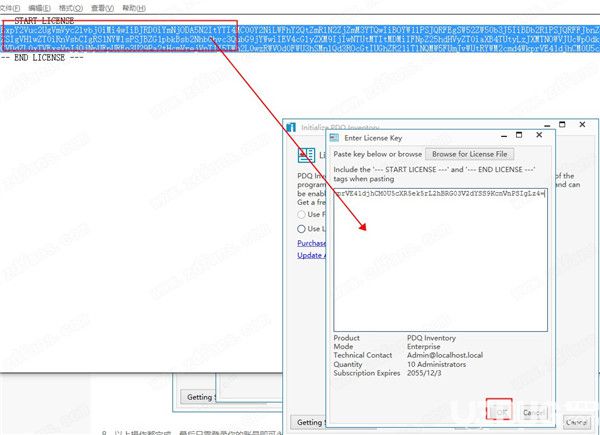Viewport: 600px width, 435px height.
Task: Cancel the Initialize PDQ Inventory window
Action: pos(577,422)
